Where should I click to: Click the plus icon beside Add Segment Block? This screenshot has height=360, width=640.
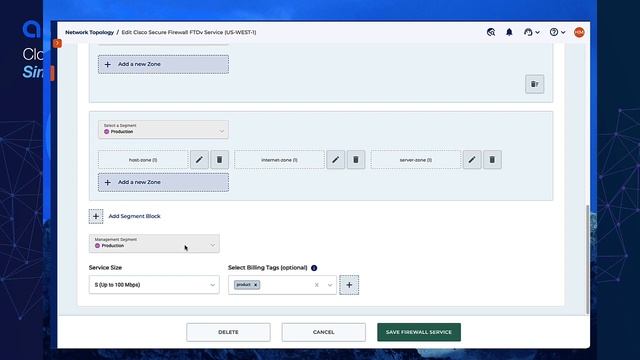pyautogui.click(x=96, y=216)
